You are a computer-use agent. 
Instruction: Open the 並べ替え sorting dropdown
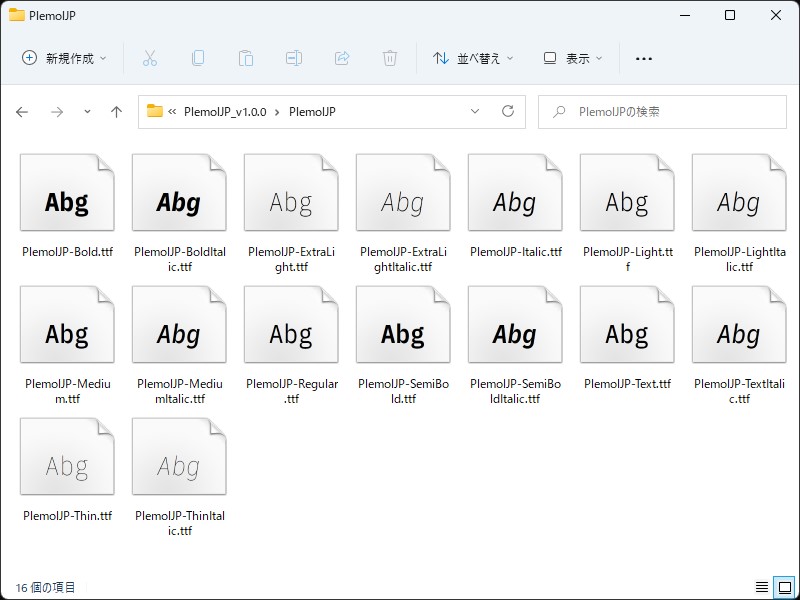pyautogui.click(x=470, y=58)
